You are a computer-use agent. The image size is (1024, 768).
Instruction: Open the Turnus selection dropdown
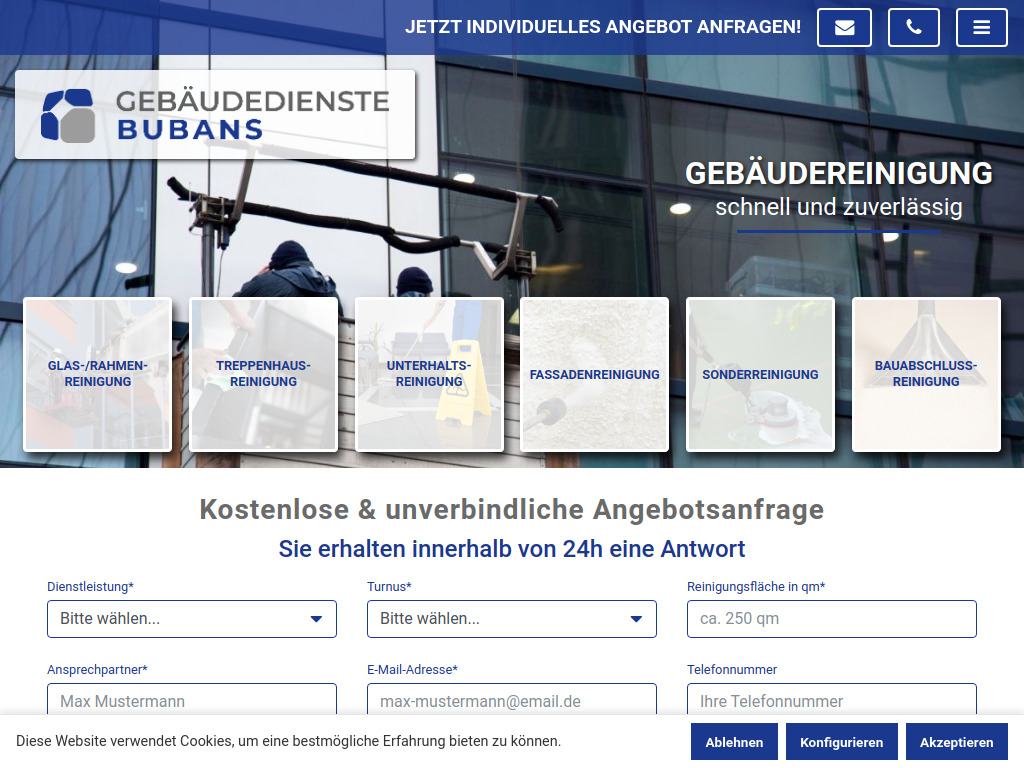[x=512, y=618]
